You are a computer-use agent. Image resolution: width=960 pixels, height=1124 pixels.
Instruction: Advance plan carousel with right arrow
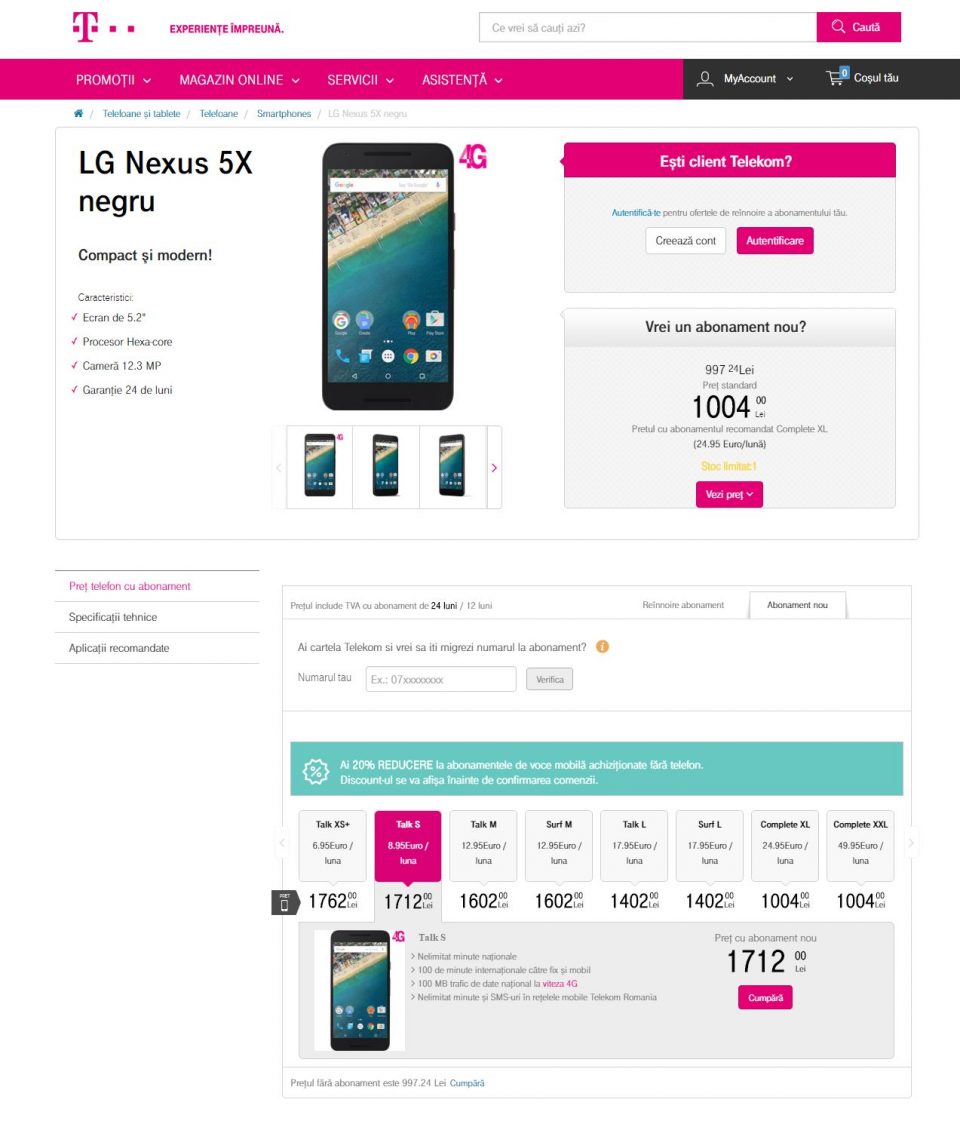[x=911, y=843]
